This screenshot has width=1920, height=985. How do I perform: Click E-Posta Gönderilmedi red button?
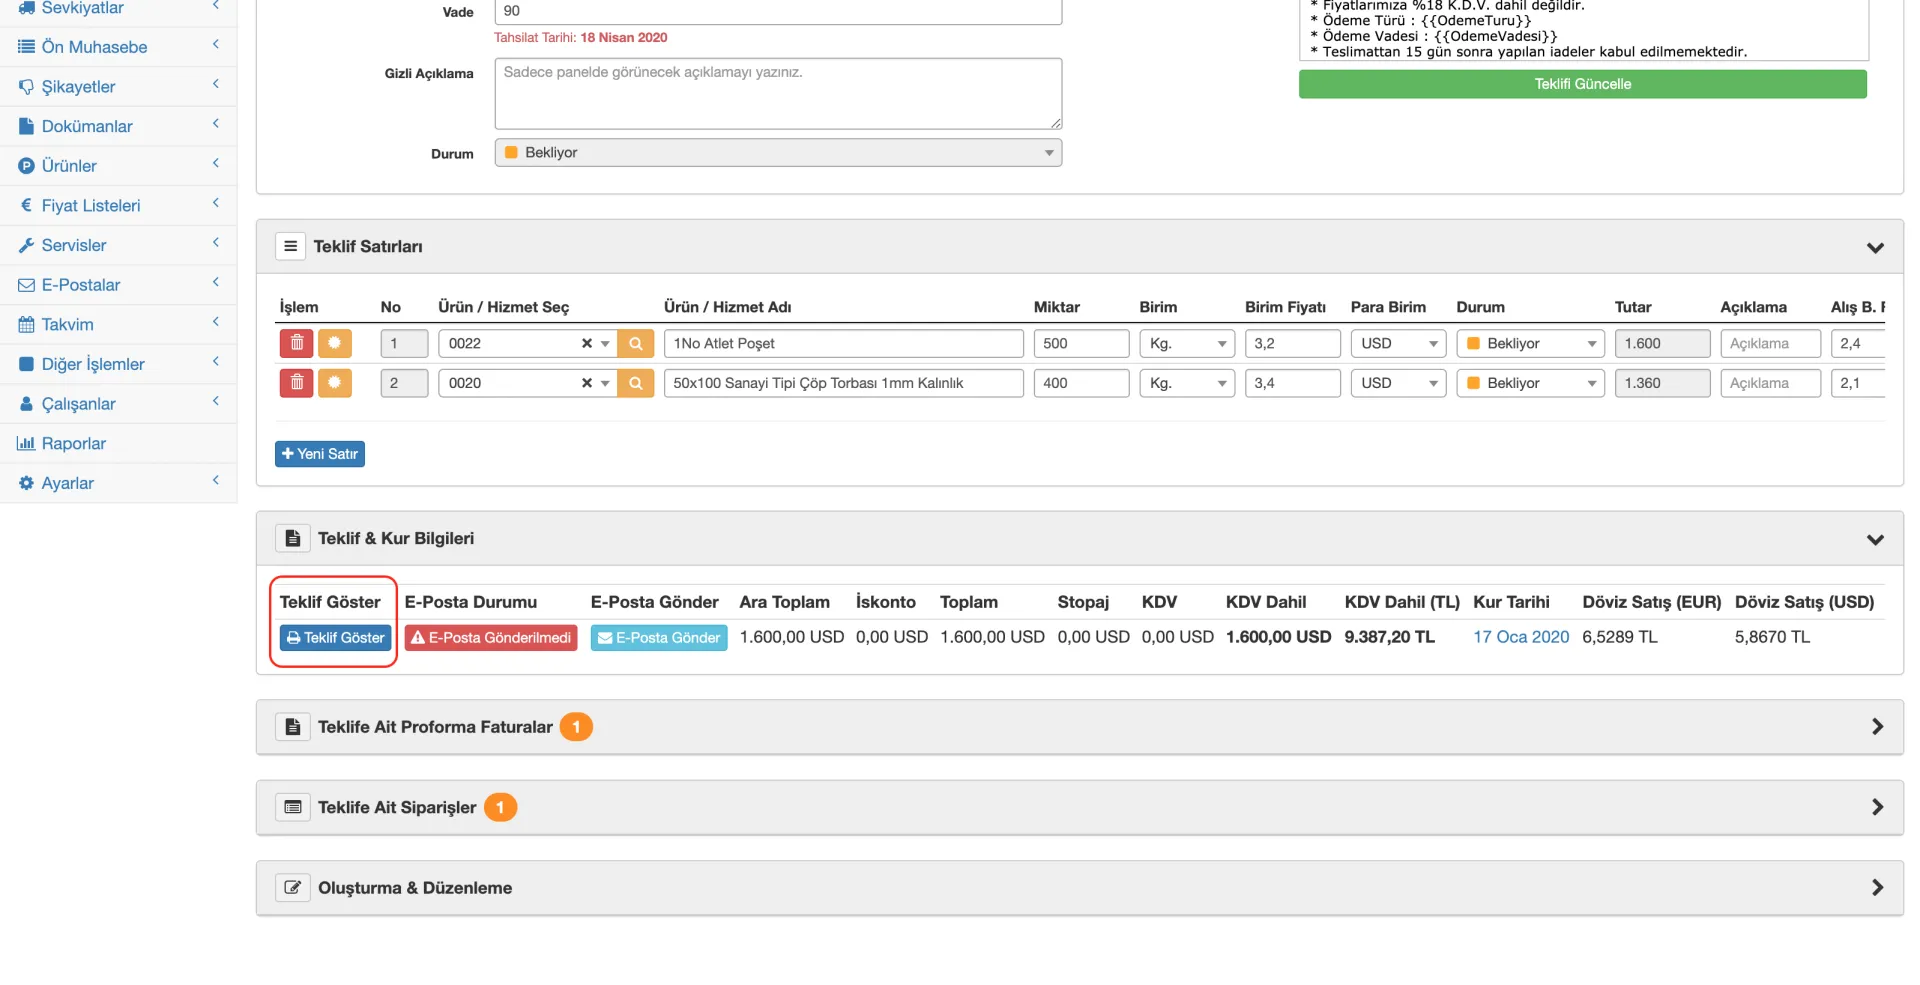click(x=491, y=637)
